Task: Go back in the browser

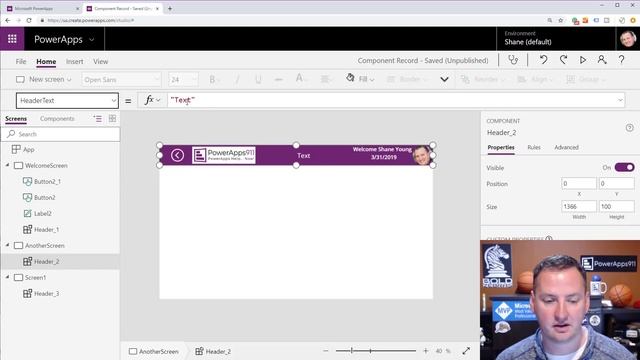Action: [8, 20]
